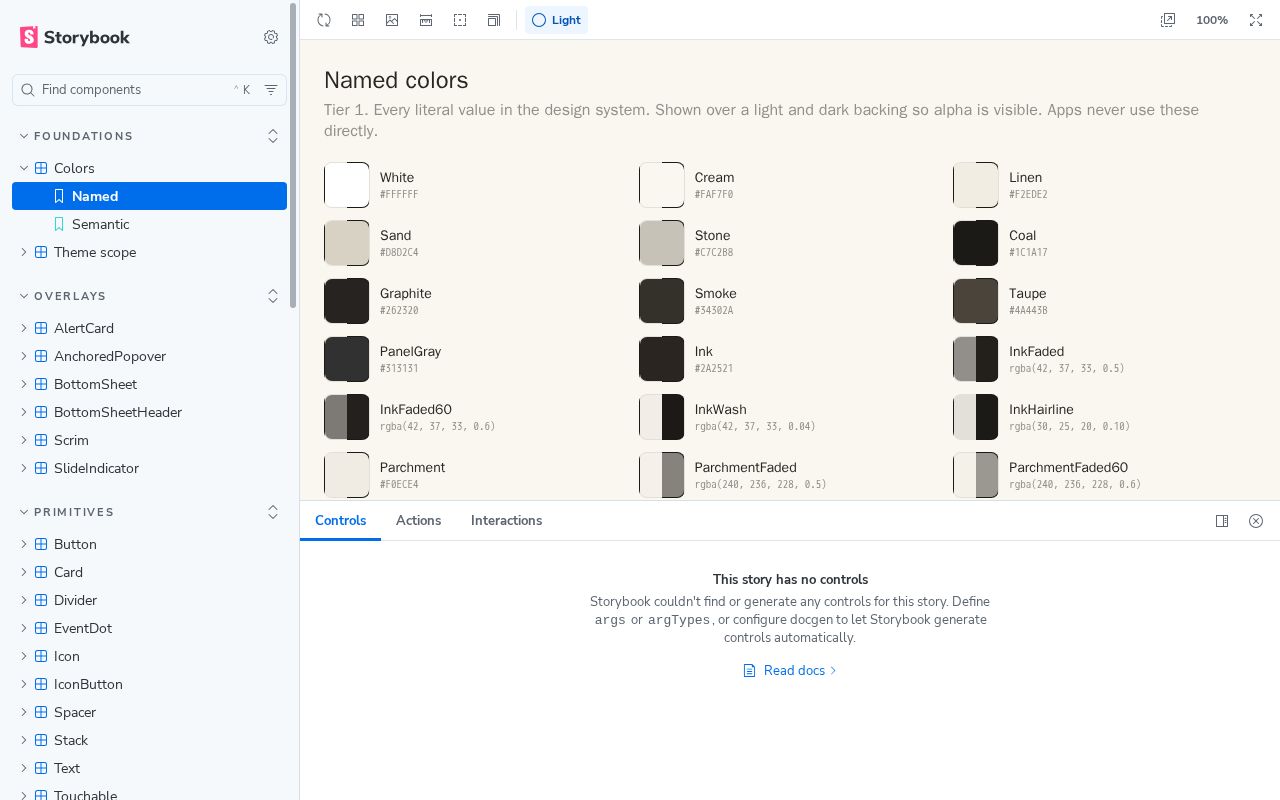Expand the AlertCard component

click(149, 328)
